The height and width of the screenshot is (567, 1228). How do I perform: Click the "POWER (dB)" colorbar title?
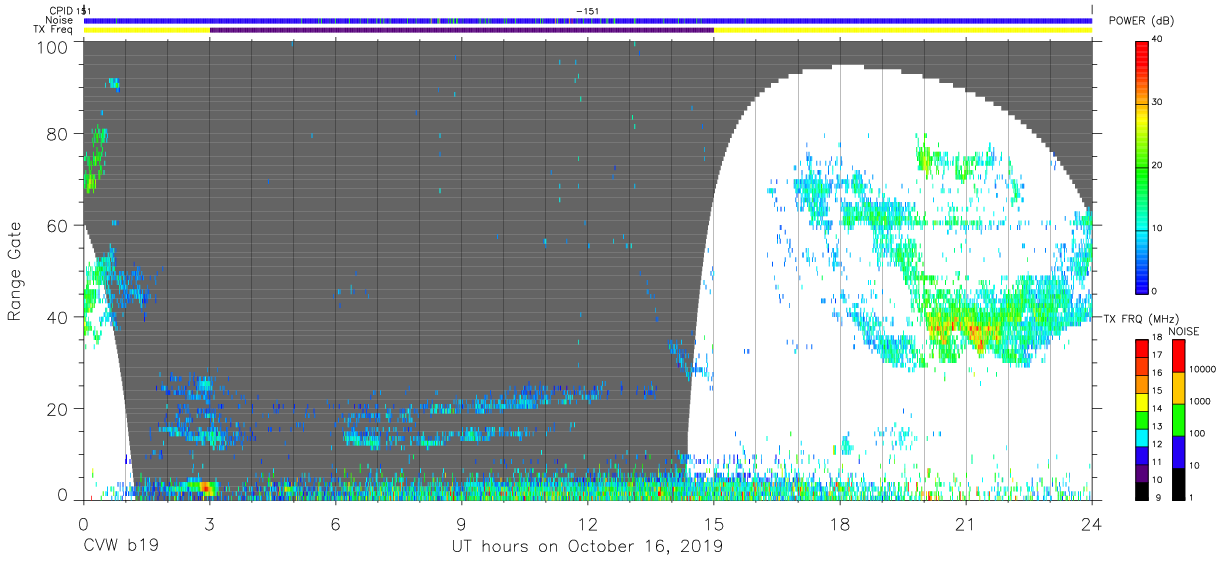point(1141,21)
